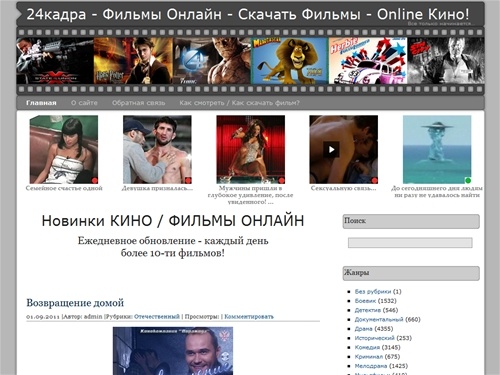The height and width of the screenshot is (375, 500).
Task: Click the Madagascar lion banner image
Action: 290,61
